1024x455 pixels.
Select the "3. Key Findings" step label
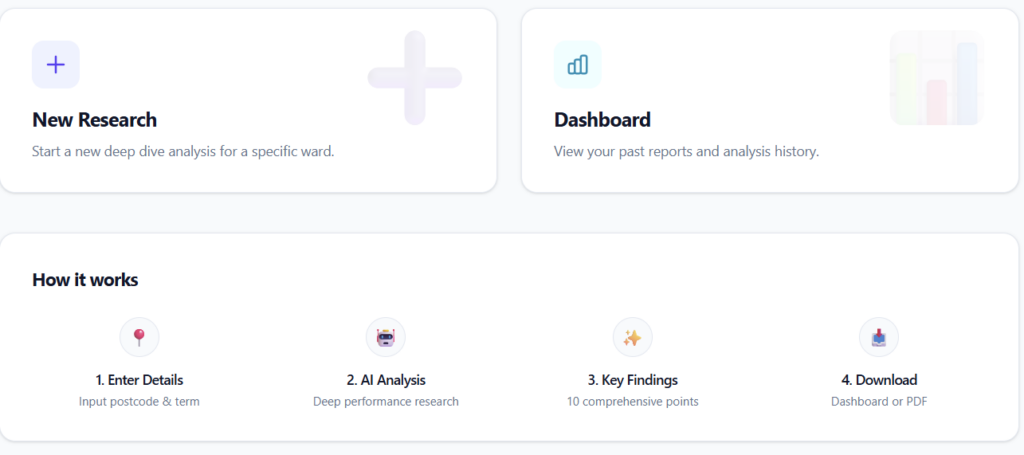coord(632,380)
